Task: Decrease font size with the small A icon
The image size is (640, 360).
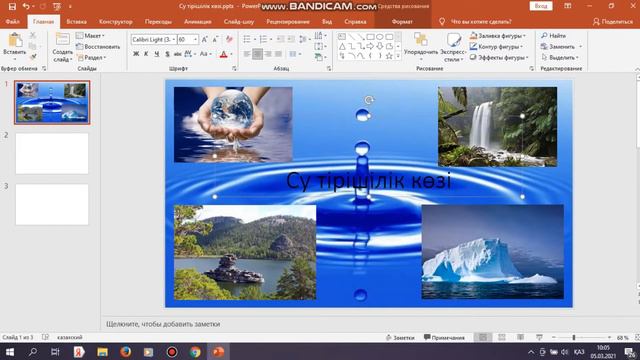Action: (x=216, y=40)
